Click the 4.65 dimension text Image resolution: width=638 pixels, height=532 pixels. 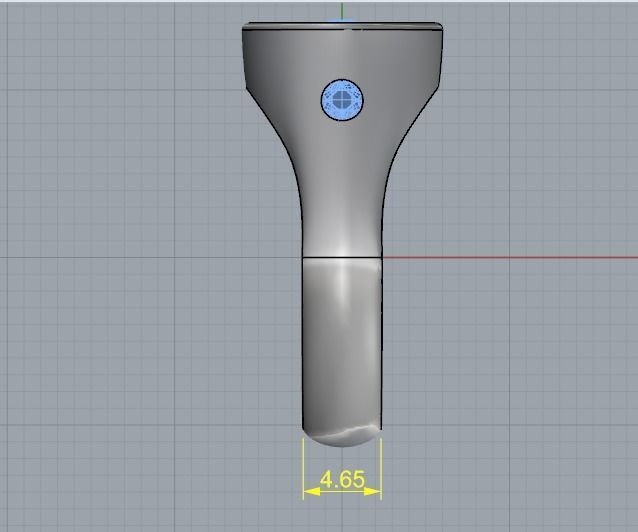coord(342,479)
